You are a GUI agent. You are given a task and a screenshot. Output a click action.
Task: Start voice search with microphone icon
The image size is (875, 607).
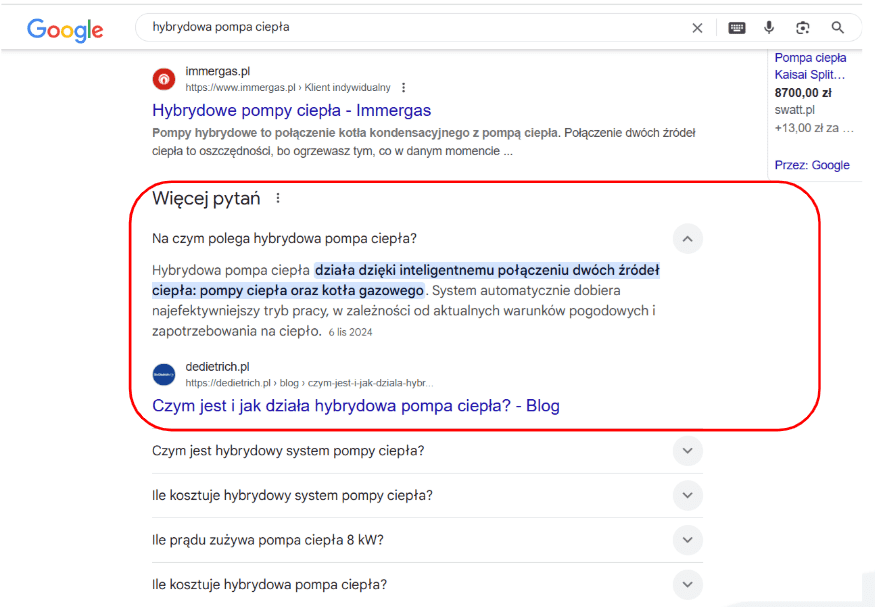tap(769, 28)
